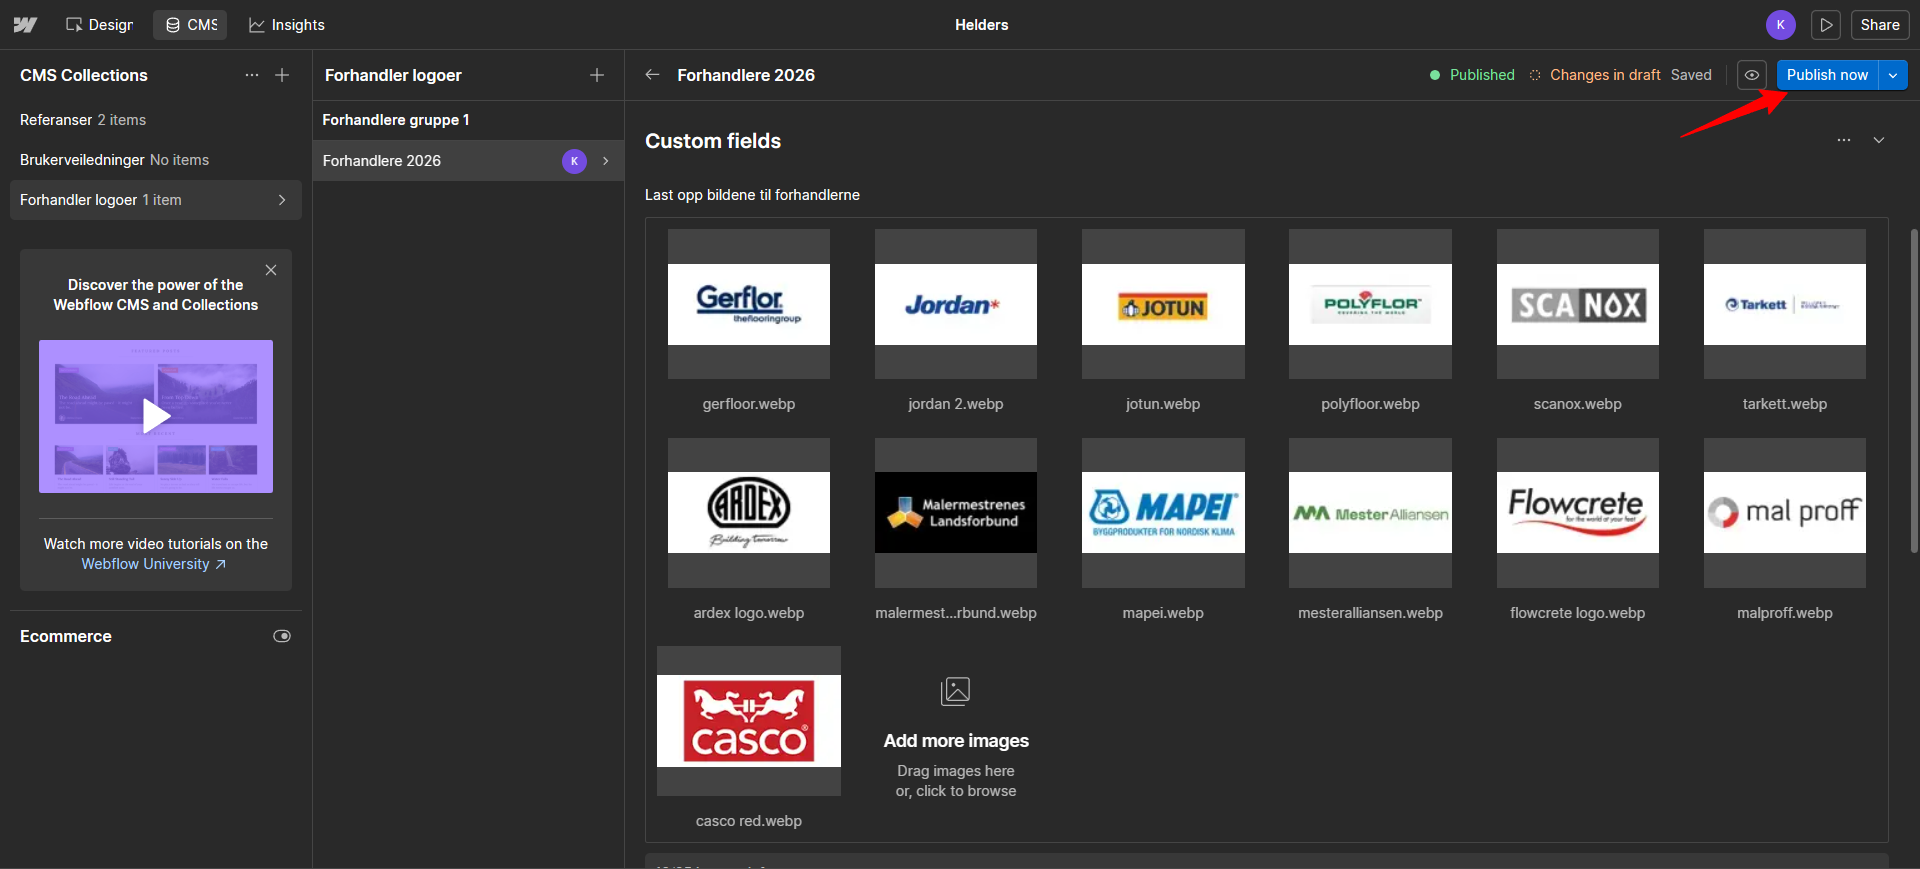
Task: Click the preview play icon in top bar
Action: click(x=1826, y=25)
